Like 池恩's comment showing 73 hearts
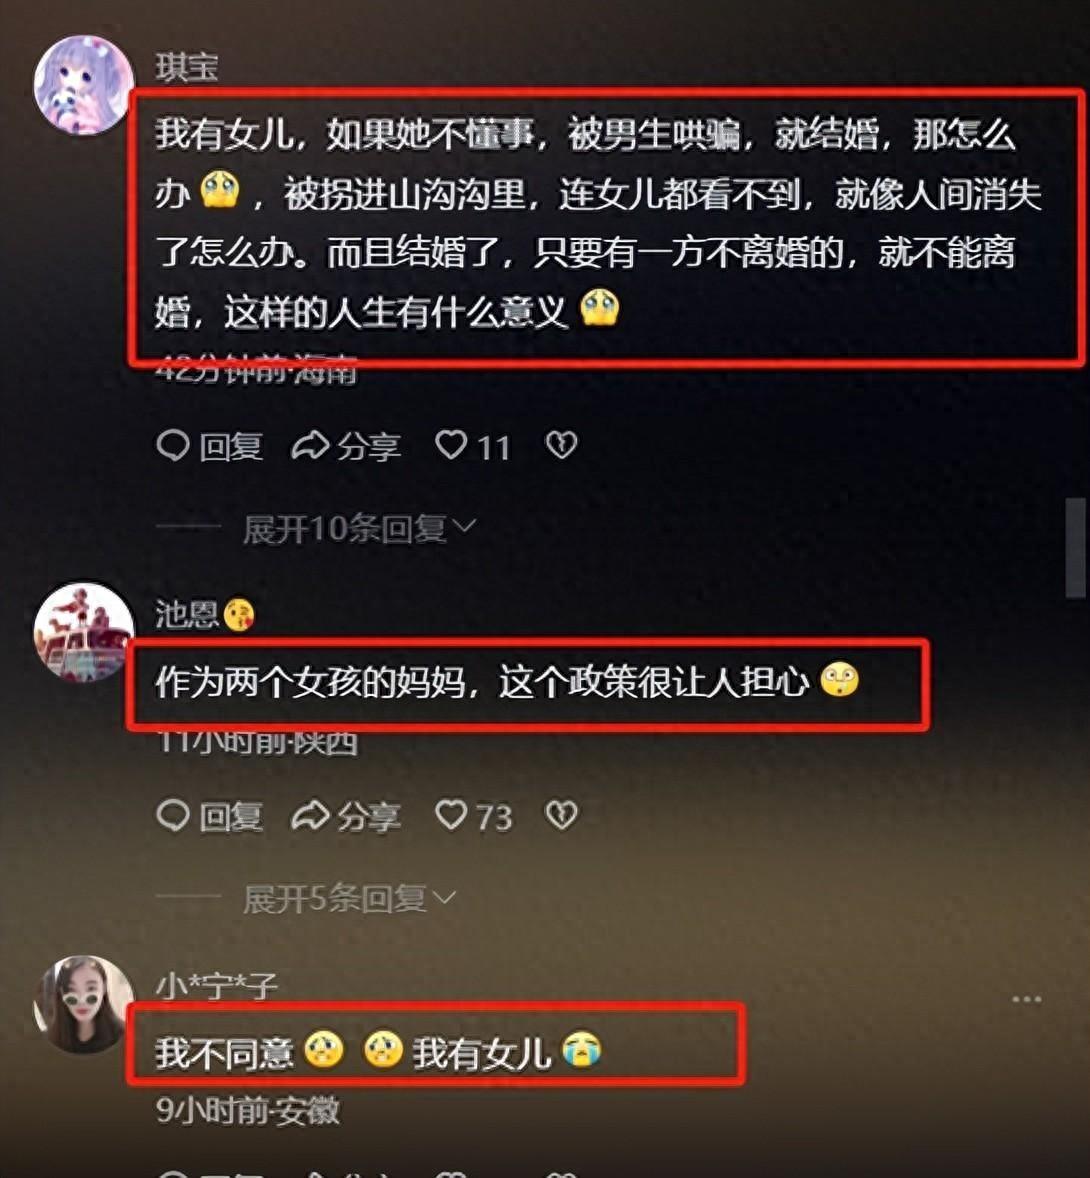Viewport: 1090px width, 1178px height. click(474, 816)
